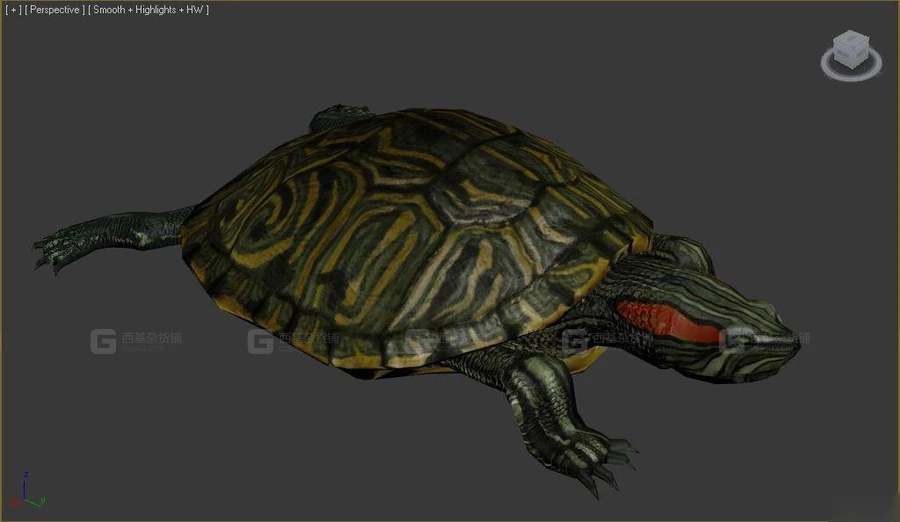
Task: Click the ViewCube cube to reorient view
Action: tap(851, 50)
